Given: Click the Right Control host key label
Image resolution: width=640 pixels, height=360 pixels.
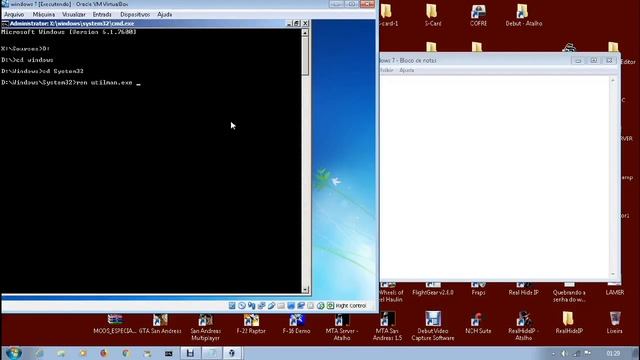Looking at the screenshot, I should pos(351,306).
